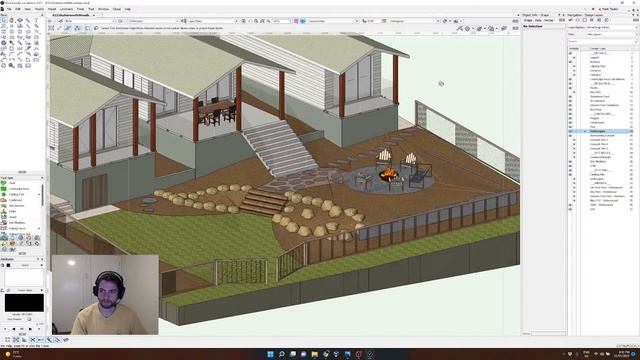
Task: Open the active layer dropdown in View bar
Action: [x=152, y=21]
